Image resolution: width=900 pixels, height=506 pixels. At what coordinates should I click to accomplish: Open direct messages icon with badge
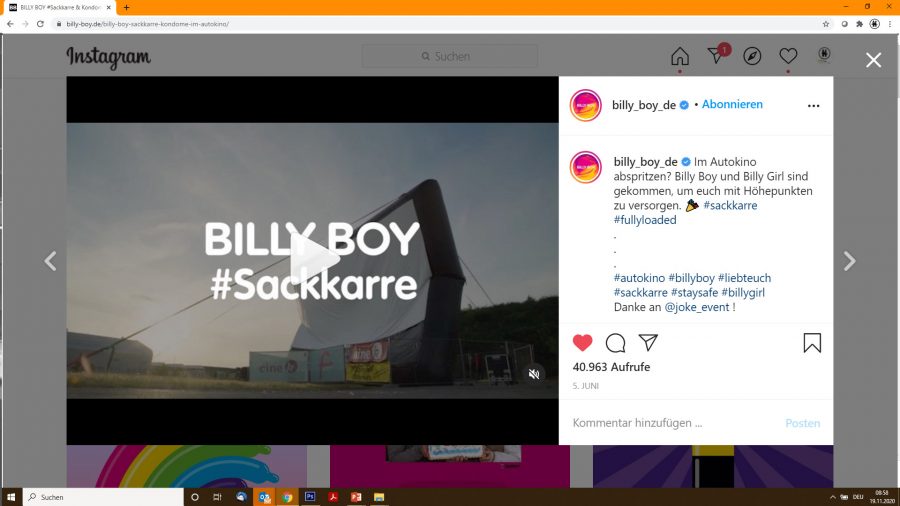(717, 55)
